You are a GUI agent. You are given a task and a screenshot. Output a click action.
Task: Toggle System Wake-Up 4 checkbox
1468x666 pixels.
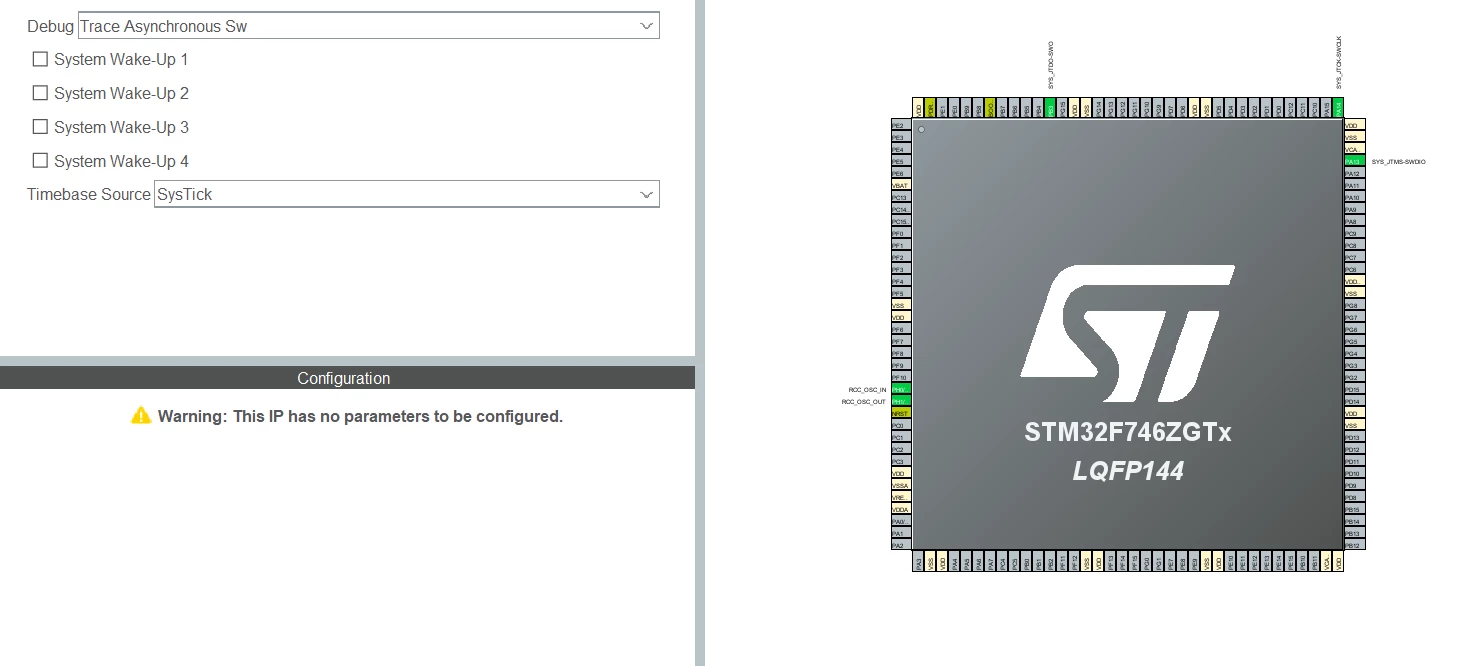pos(40,161)
